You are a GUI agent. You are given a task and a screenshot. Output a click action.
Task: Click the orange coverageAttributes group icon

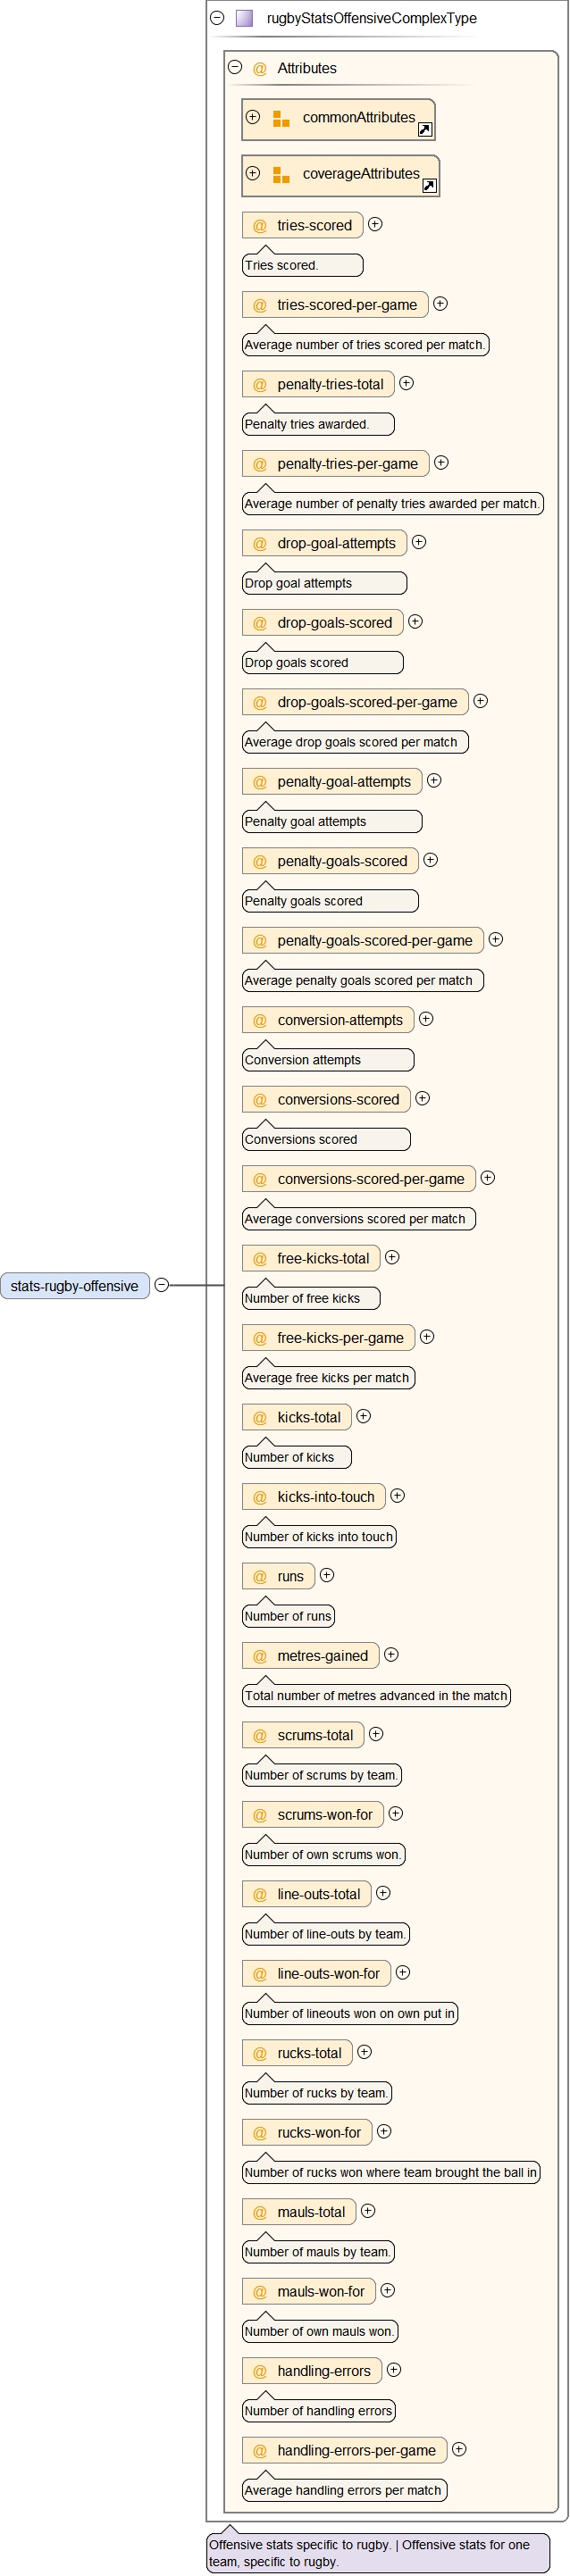click(x=281, y=174)
